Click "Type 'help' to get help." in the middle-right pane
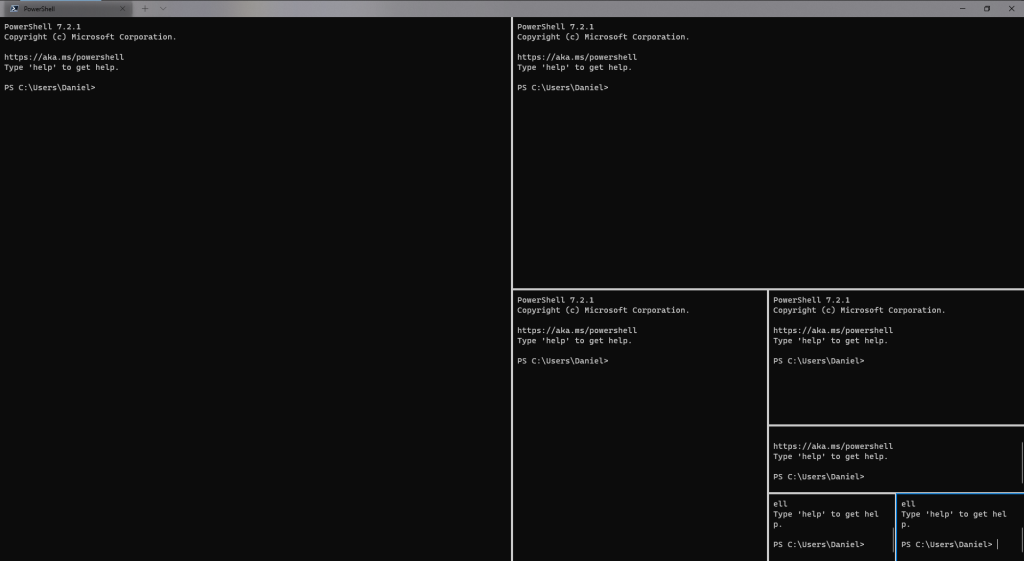The image size is (1024, 561). (x=831, y=341)
